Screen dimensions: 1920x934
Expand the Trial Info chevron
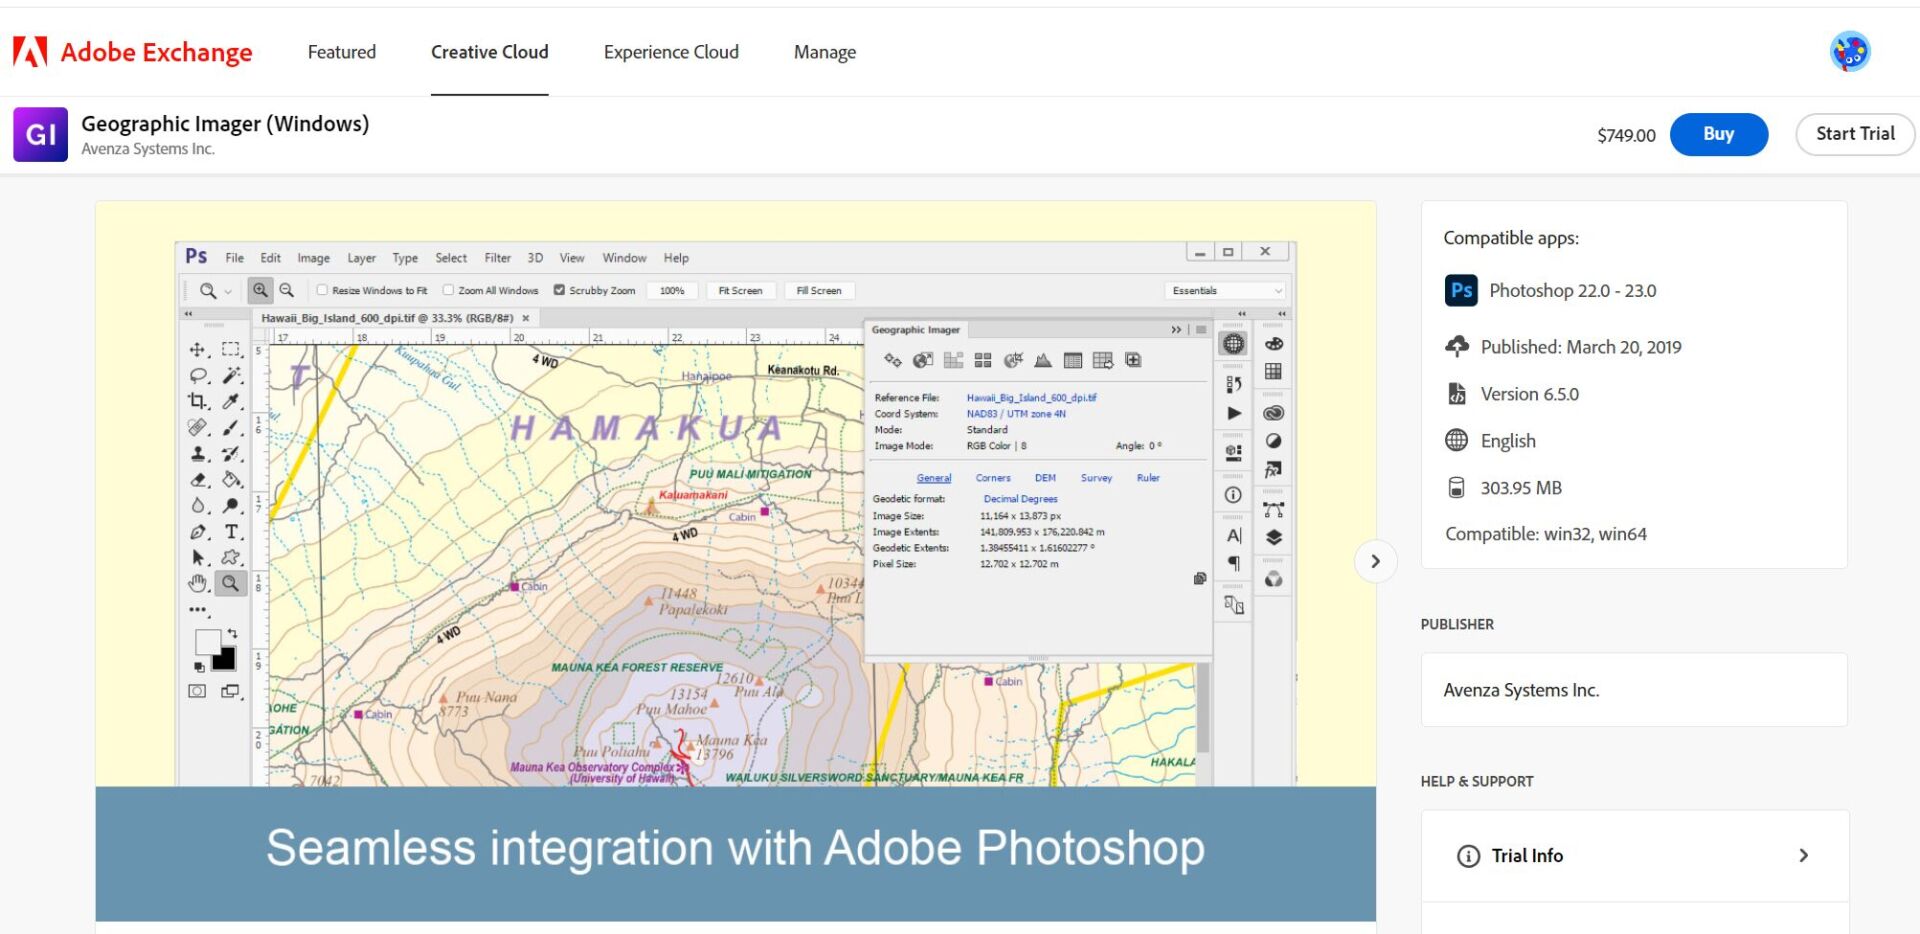[1803, 855]
